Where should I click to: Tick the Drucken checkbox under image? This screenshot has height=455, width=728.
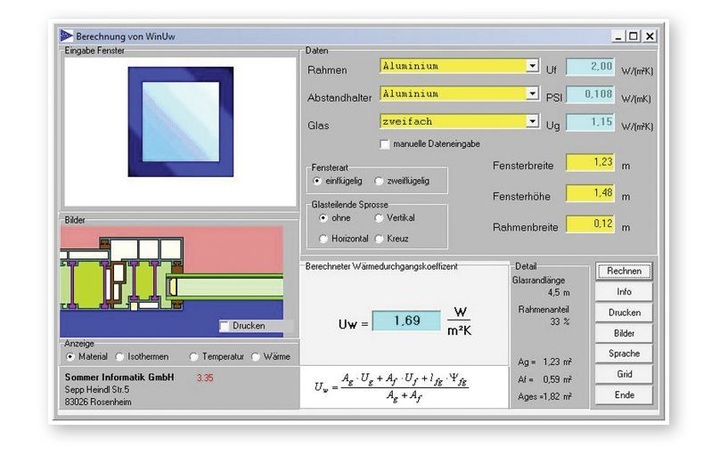pos(224,326)
